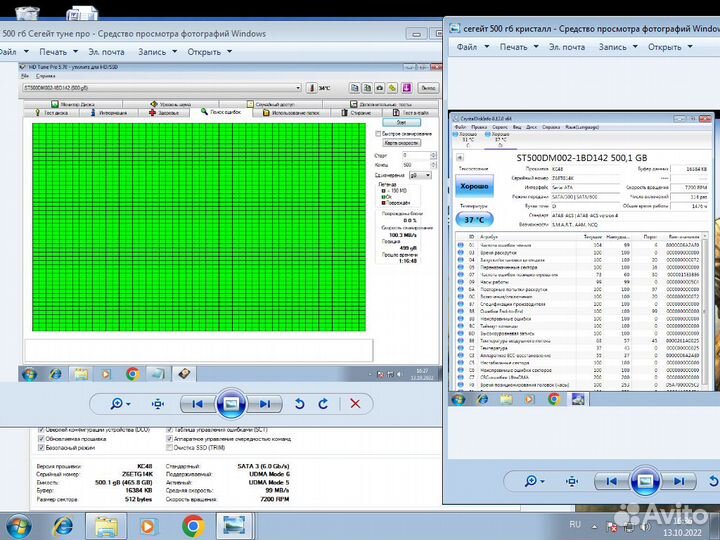This screenshot has width=720, height=540.
Task: Open Google Chrome from main taskbar
Action: (x=193, y=526)
